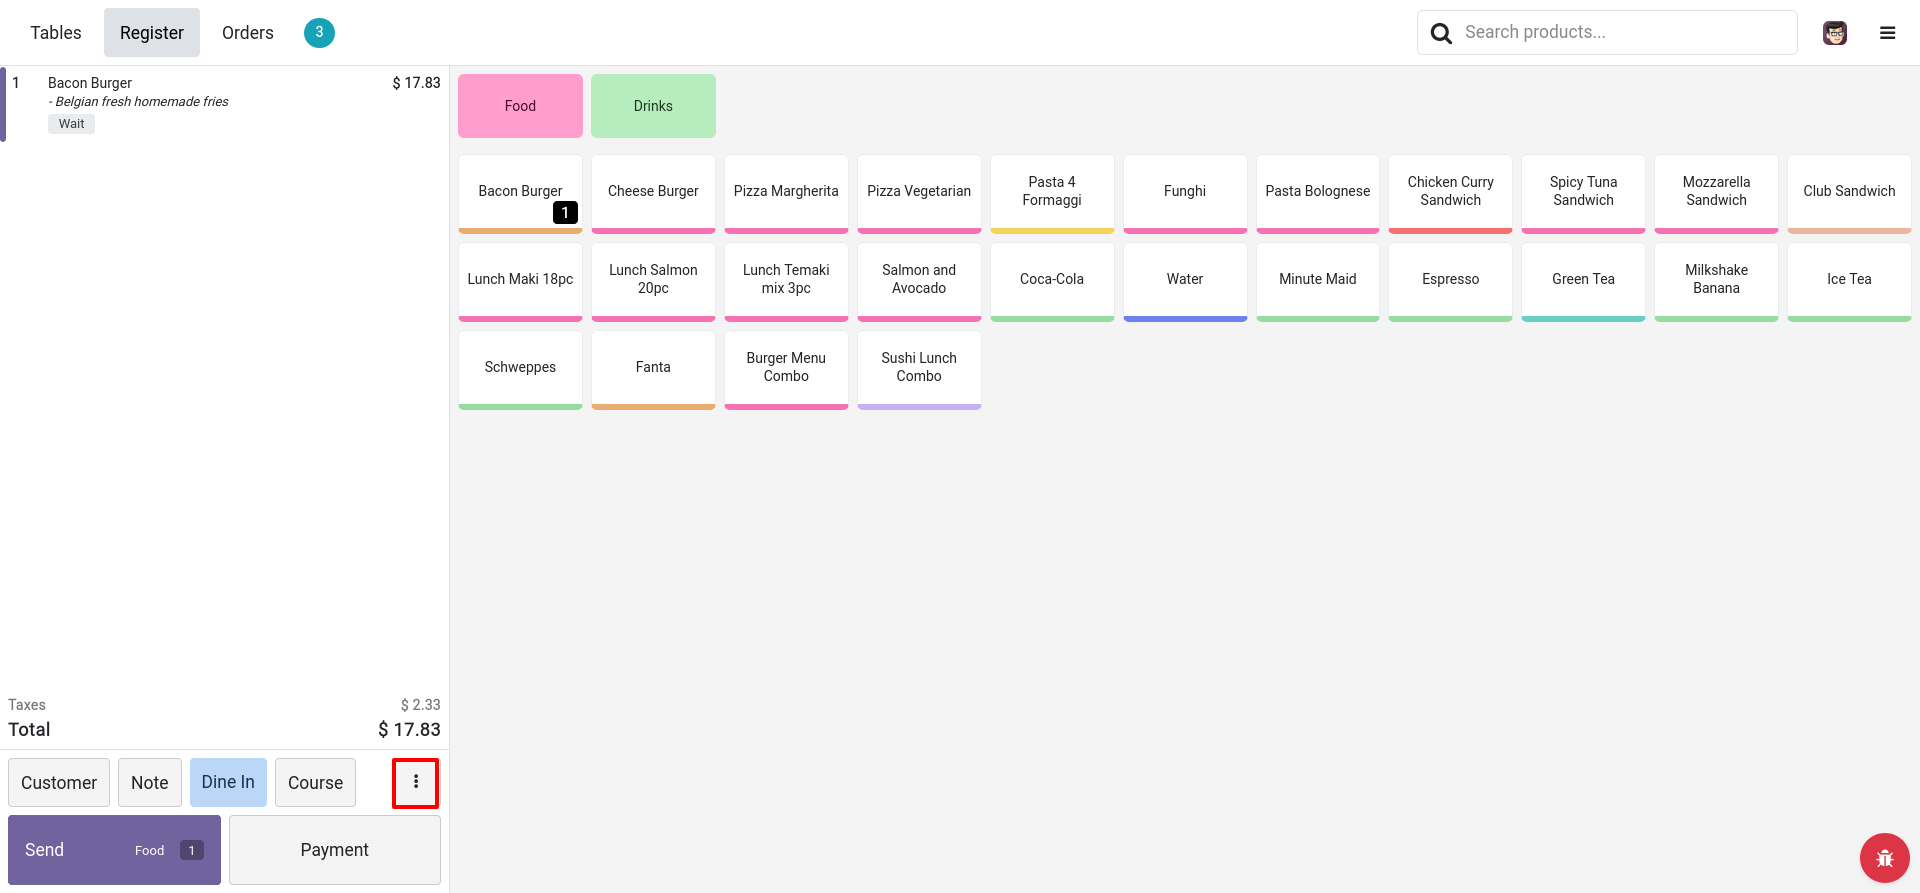Filter products by Food category
The width and height of the screenshot is (1920, 893).
tap(520, 106)
